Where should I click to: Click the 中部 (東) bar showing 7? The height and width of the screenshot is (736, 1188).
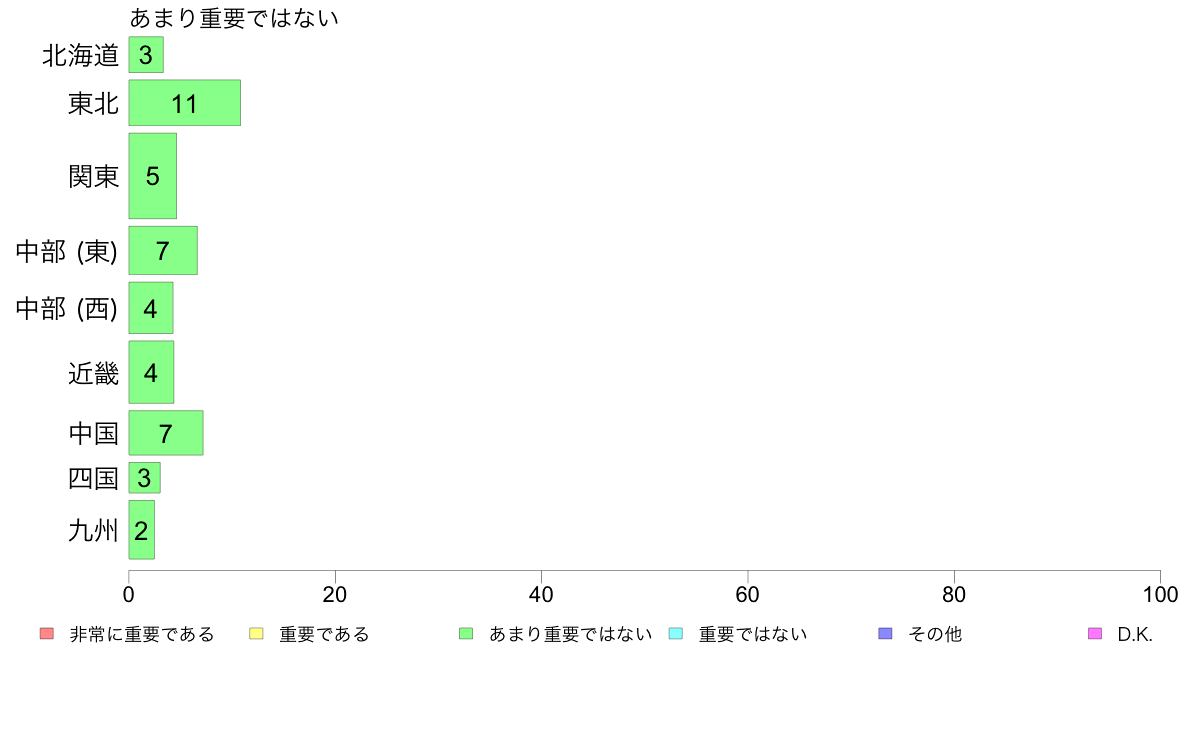click(x=163, y=250)
